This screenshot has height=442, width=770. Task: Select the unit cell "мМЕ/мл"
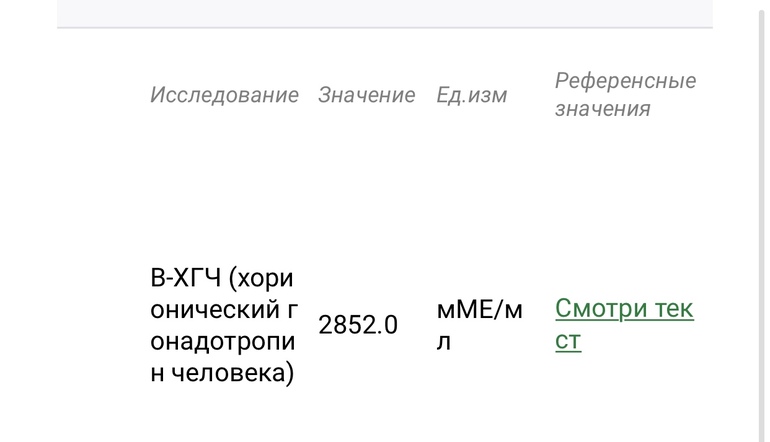pos(479,325)
